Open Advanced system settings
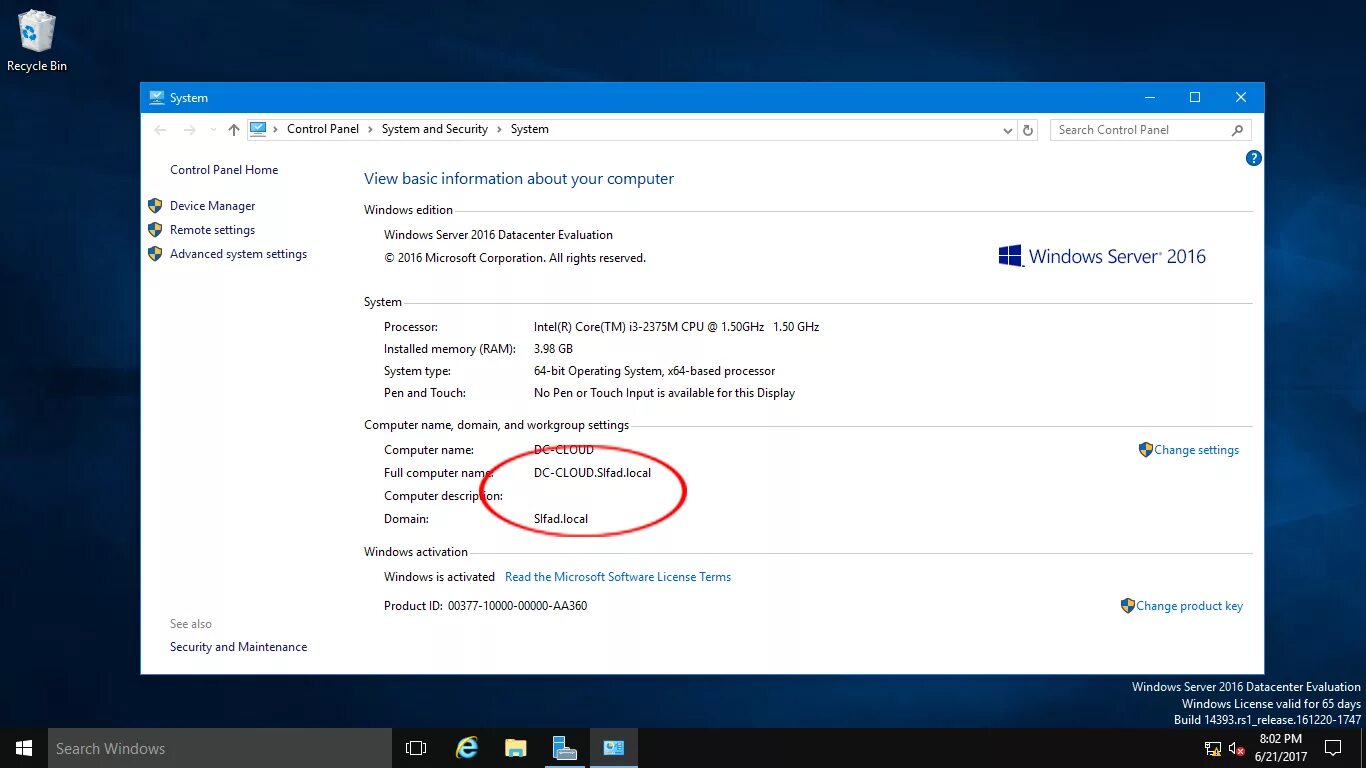Viewport: 1366px width, 768px height. point(238,254)
